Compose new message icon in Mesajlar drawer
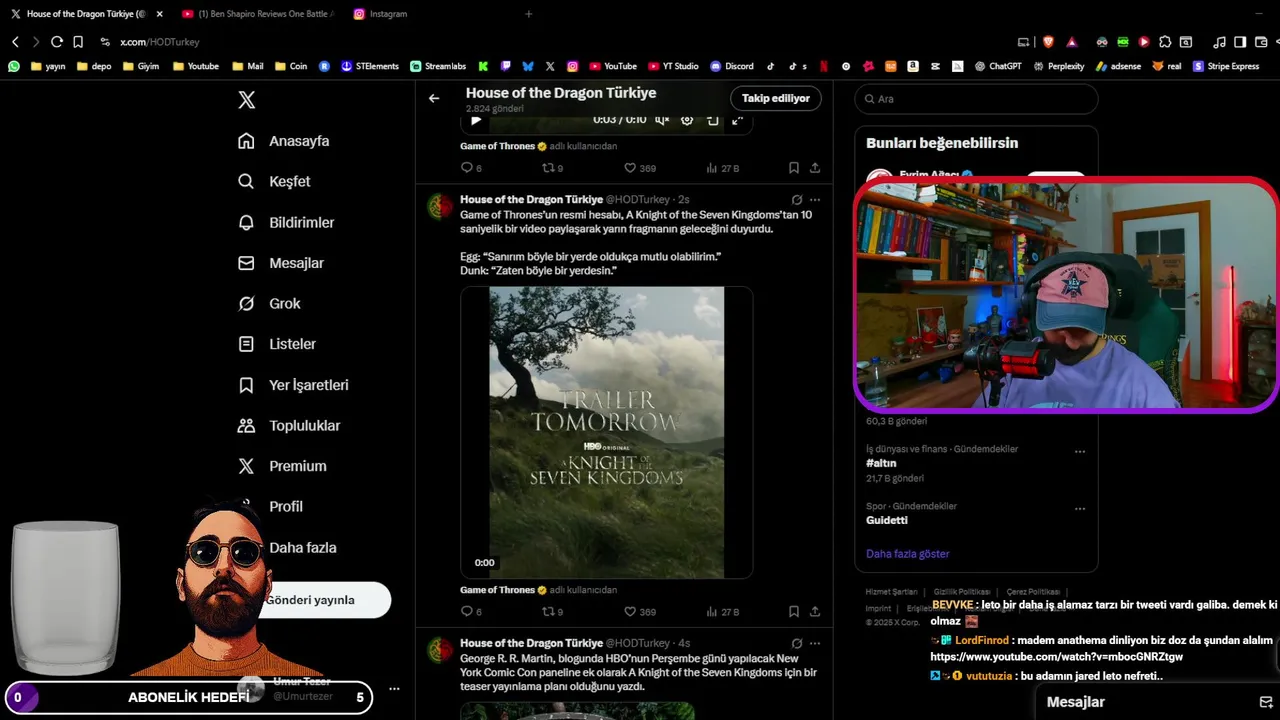This screenshot has width=1280, height=720. click(1265, 702)
